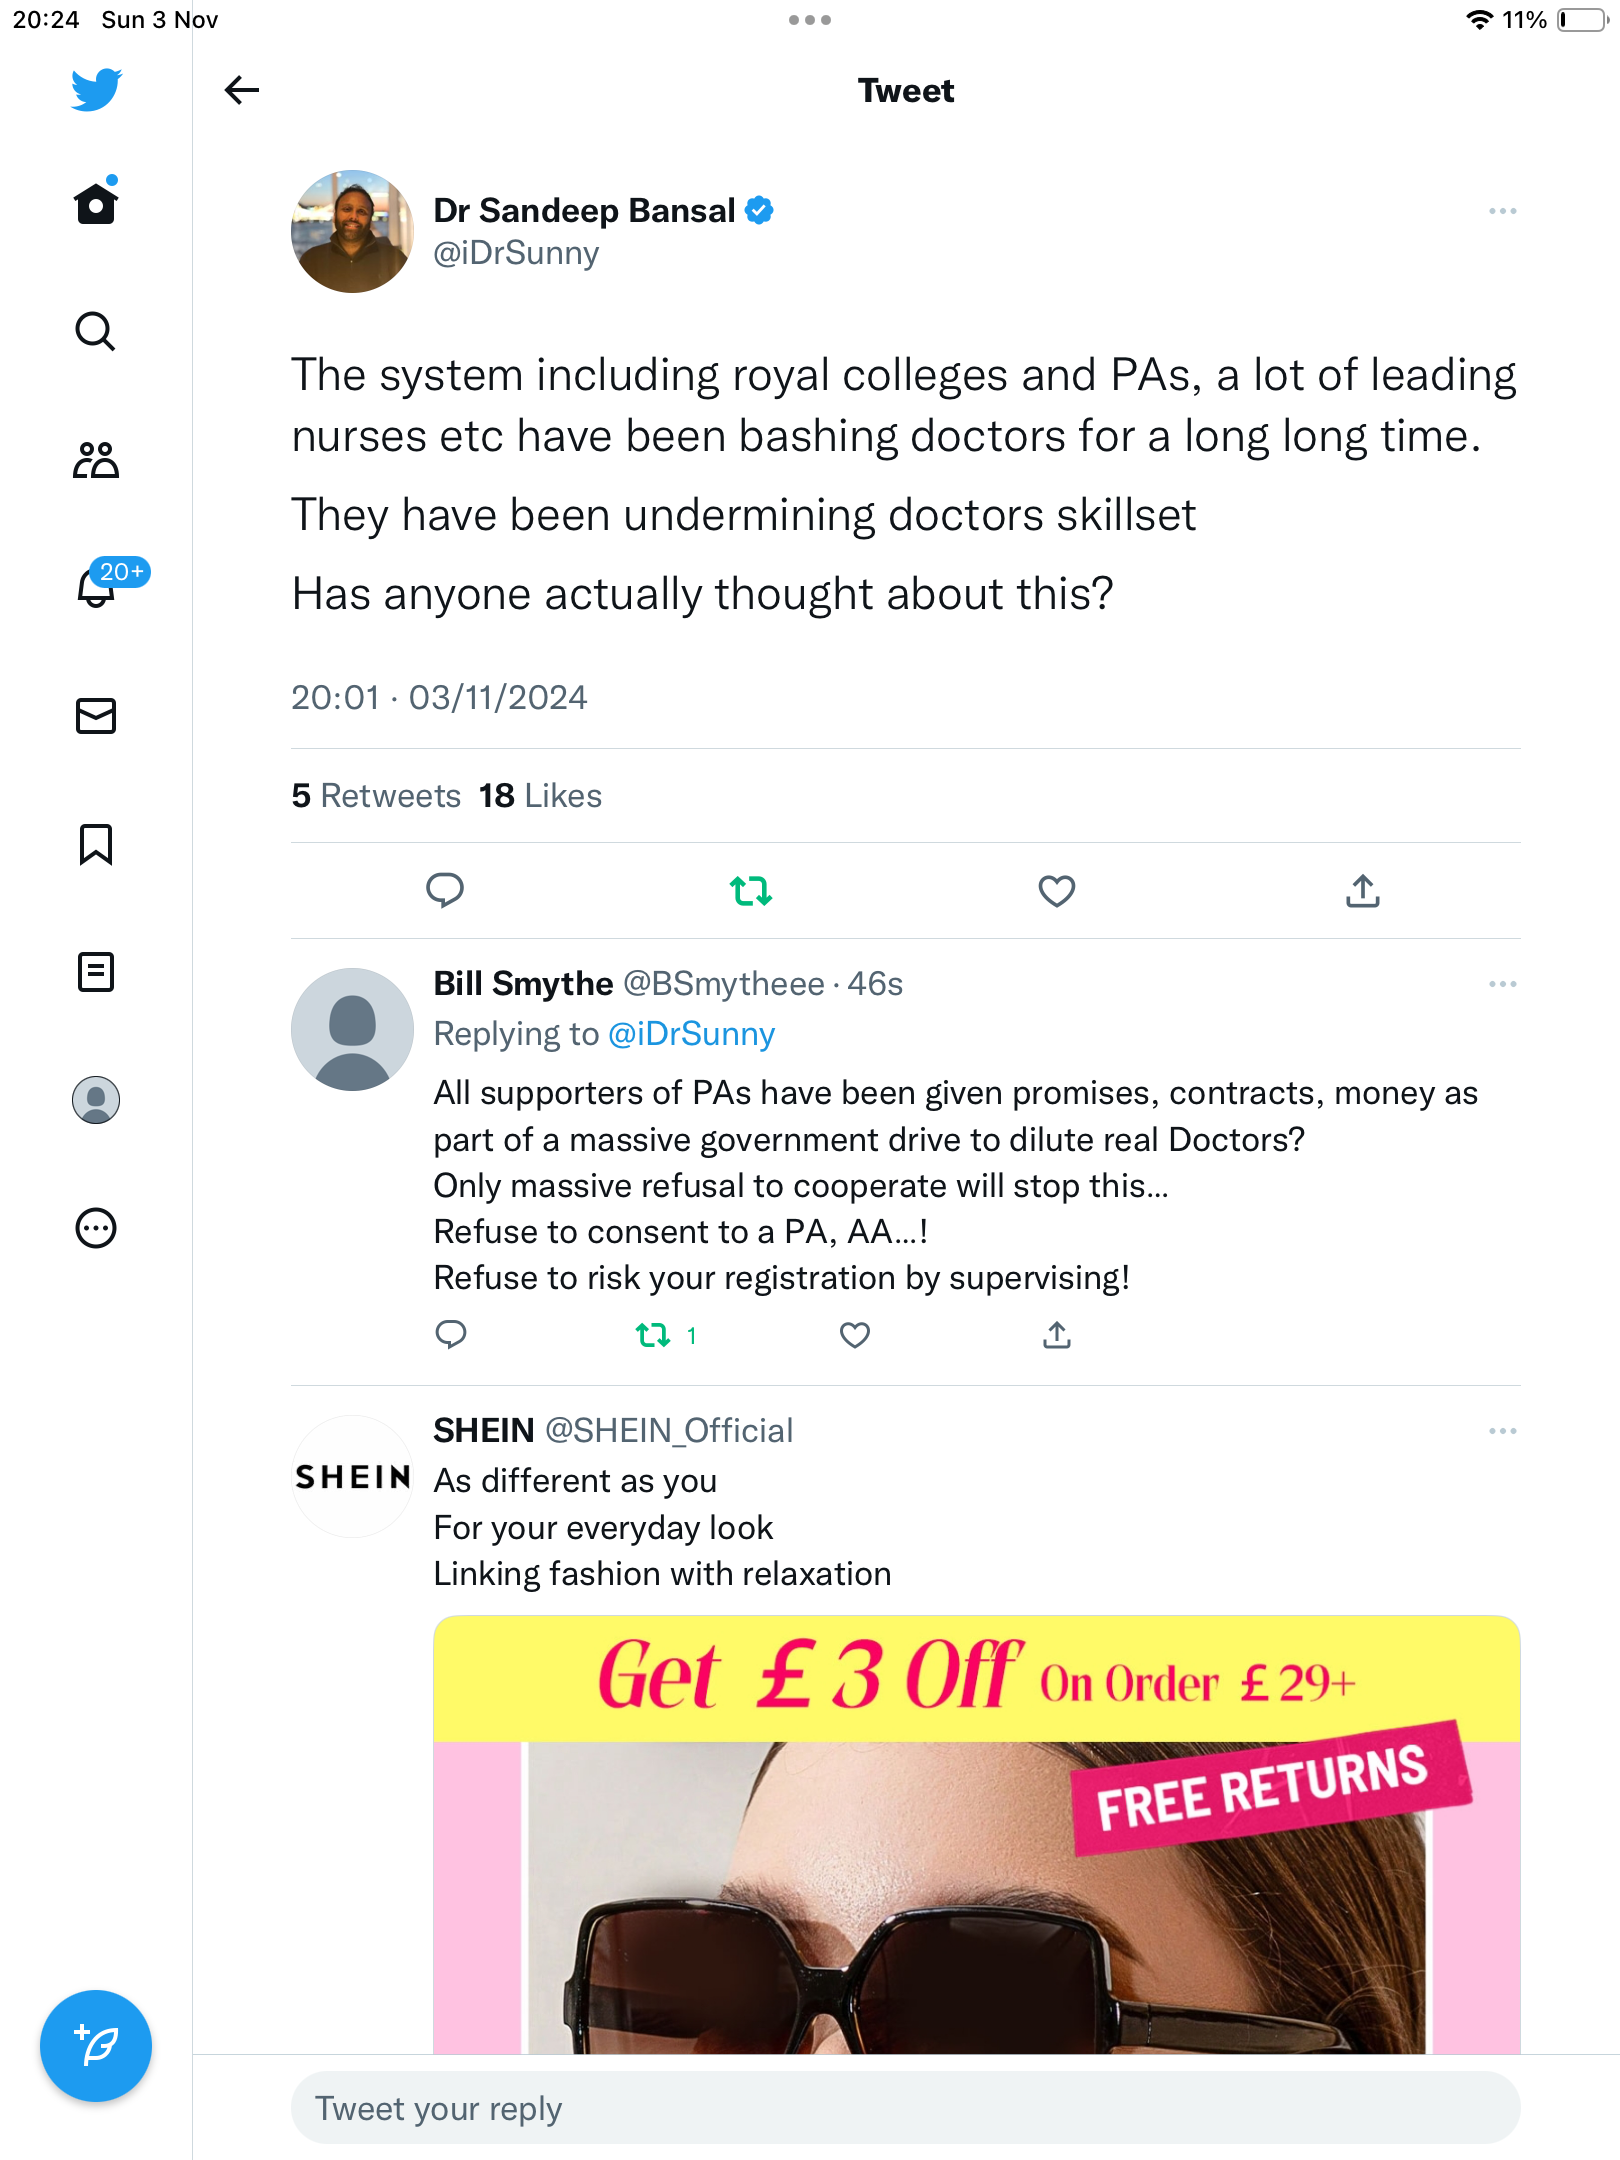Focus the Tweet your reply field
The height and width of the screenshot is (2160, 1620).
[x=906, y=2108]
